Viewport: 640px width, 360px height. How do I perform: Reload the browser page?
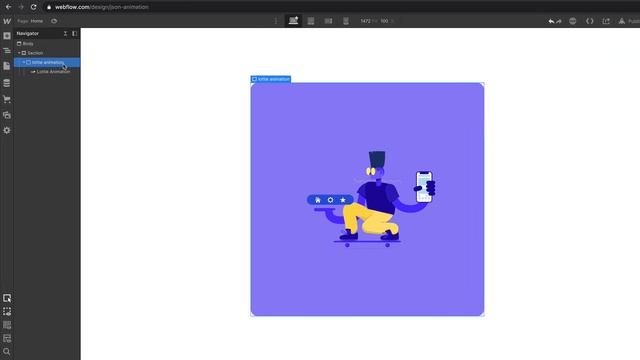pyautogui.click(x=33, y=7)
